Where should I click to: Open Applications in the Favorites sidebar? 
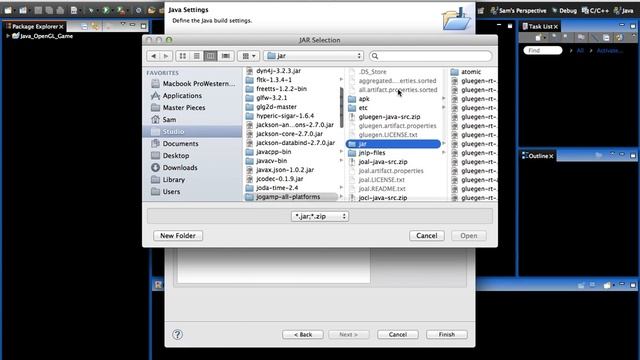click(x=176, y=96)
